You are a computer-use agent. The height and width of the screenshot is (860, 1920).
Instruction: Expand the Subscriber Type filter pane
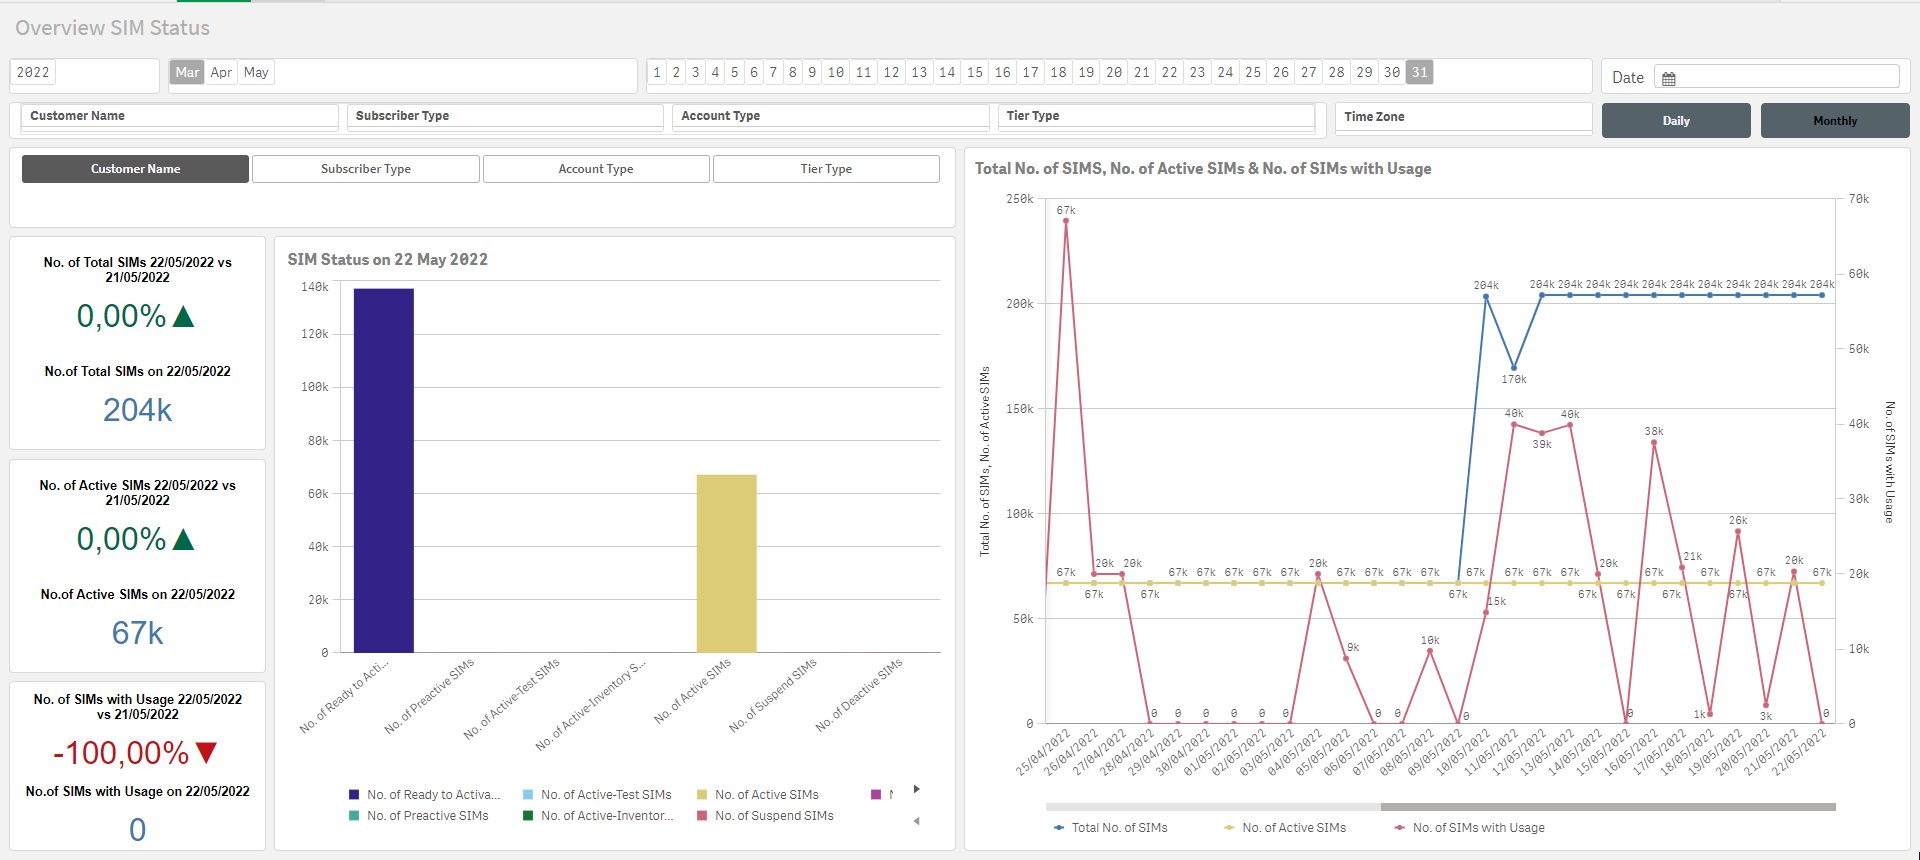505,116
